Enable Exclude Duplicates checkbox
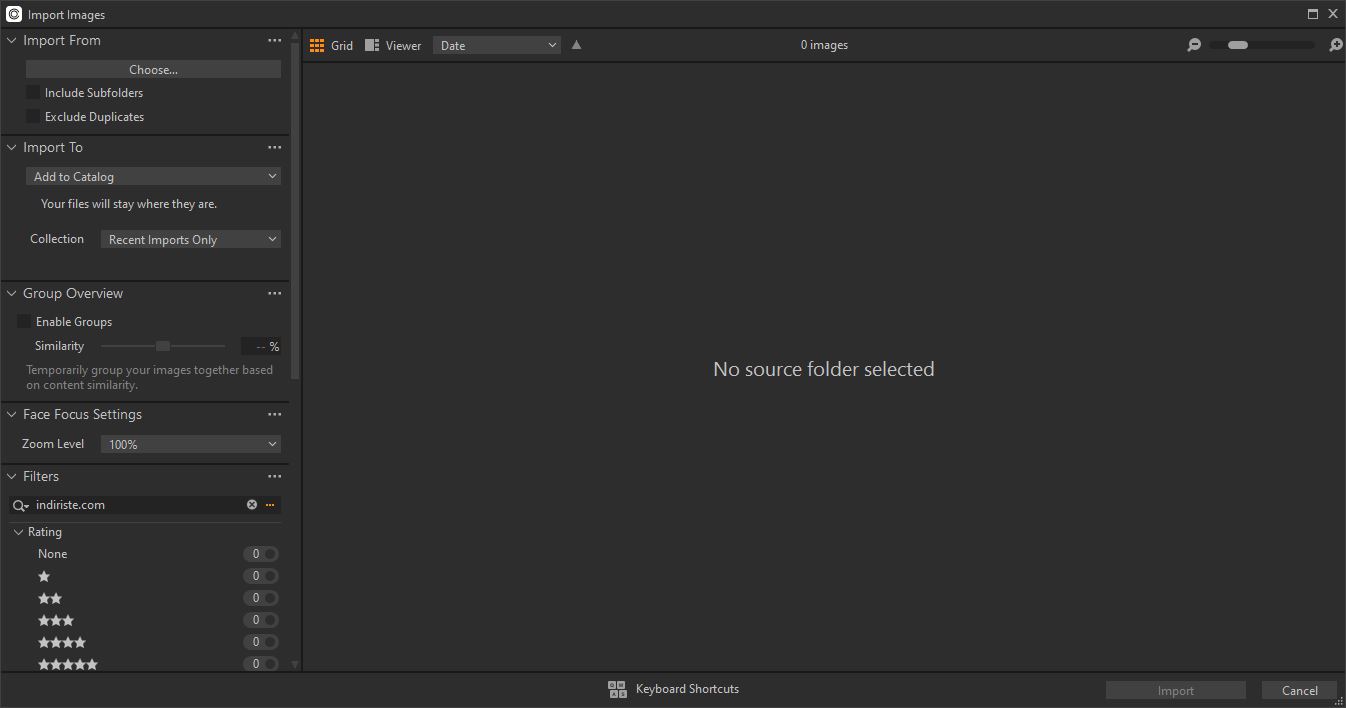Viewport: 1346px width, 708px height. click(33, 117)
